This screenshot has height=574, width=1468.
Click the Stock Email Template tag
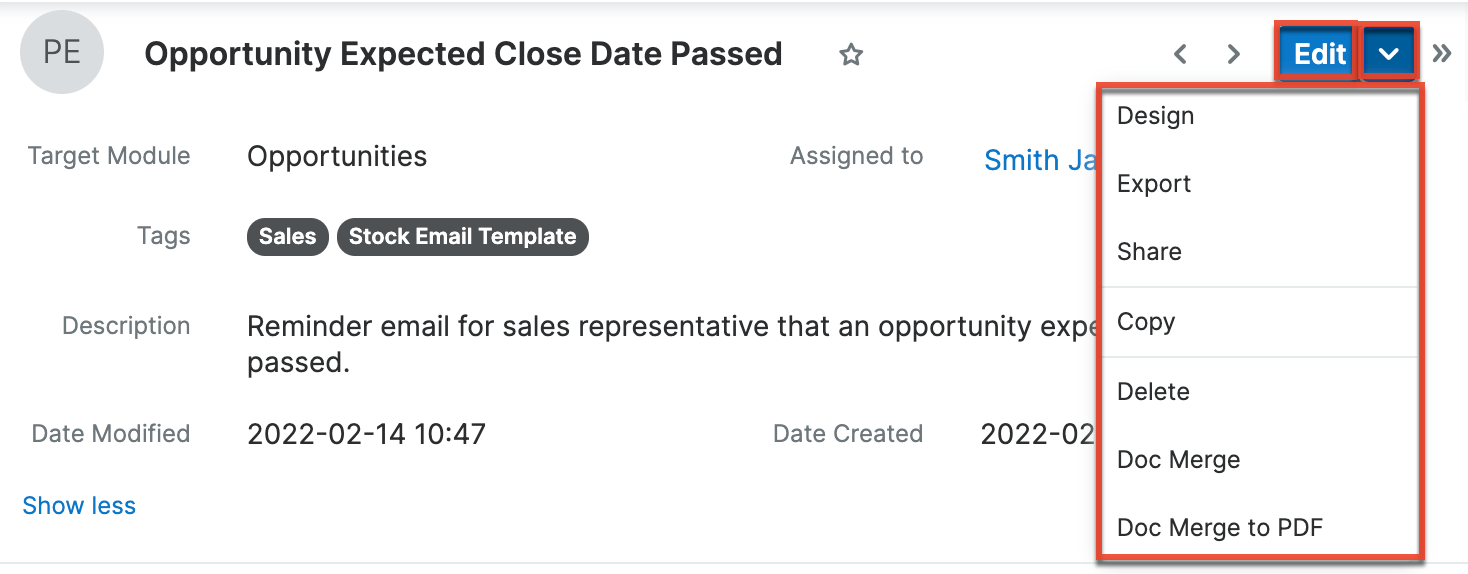click(x=462, y=237)
